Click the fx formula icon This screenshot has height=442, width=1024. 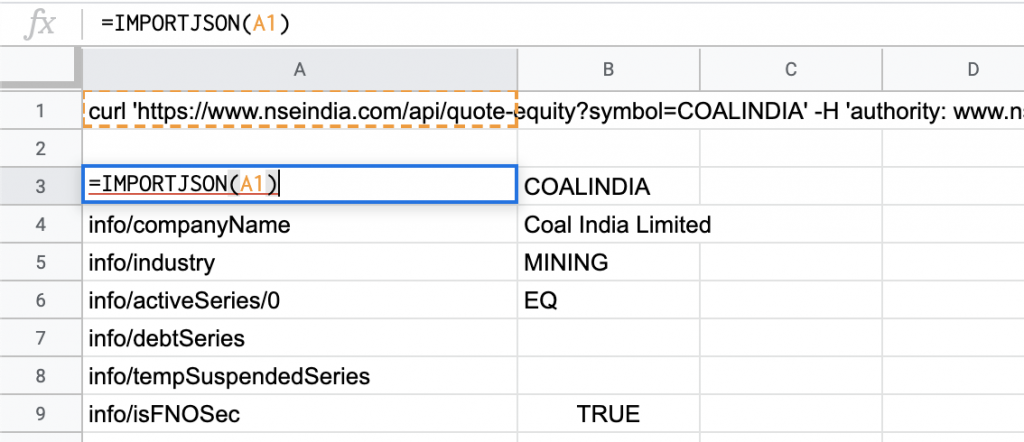(40, 24)
